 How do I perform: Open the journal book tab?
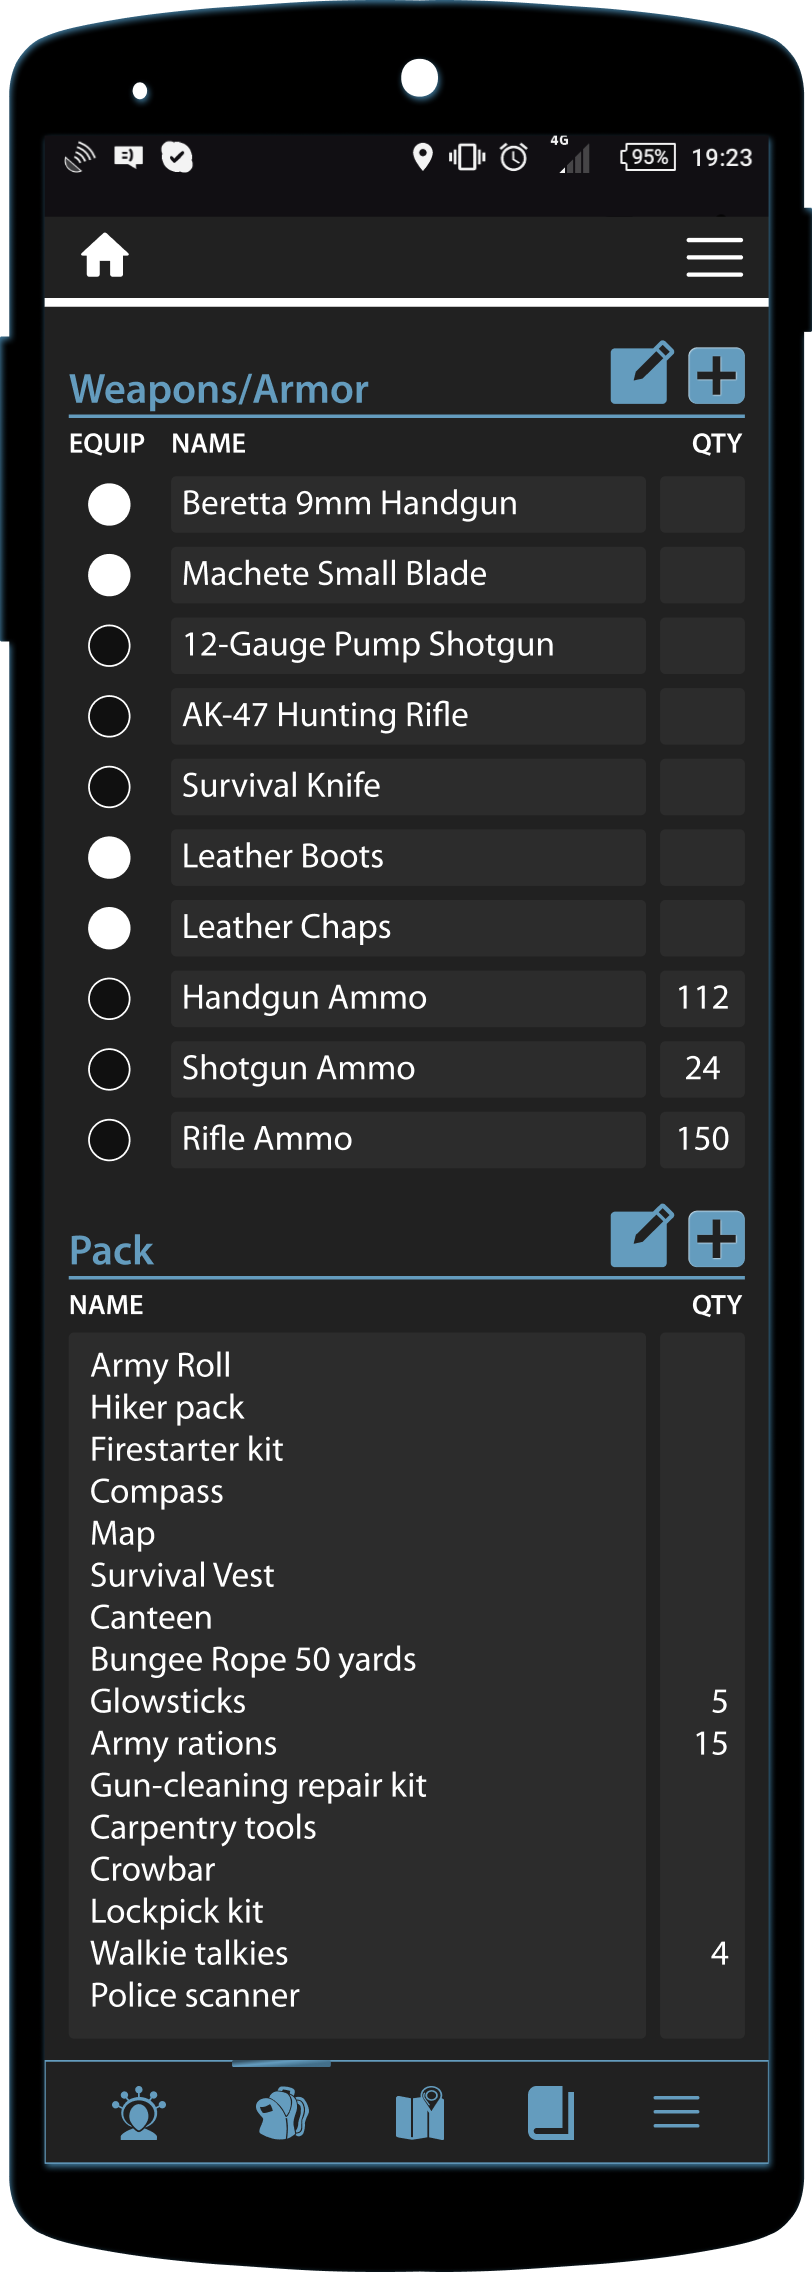click(x=551, y=2112)
